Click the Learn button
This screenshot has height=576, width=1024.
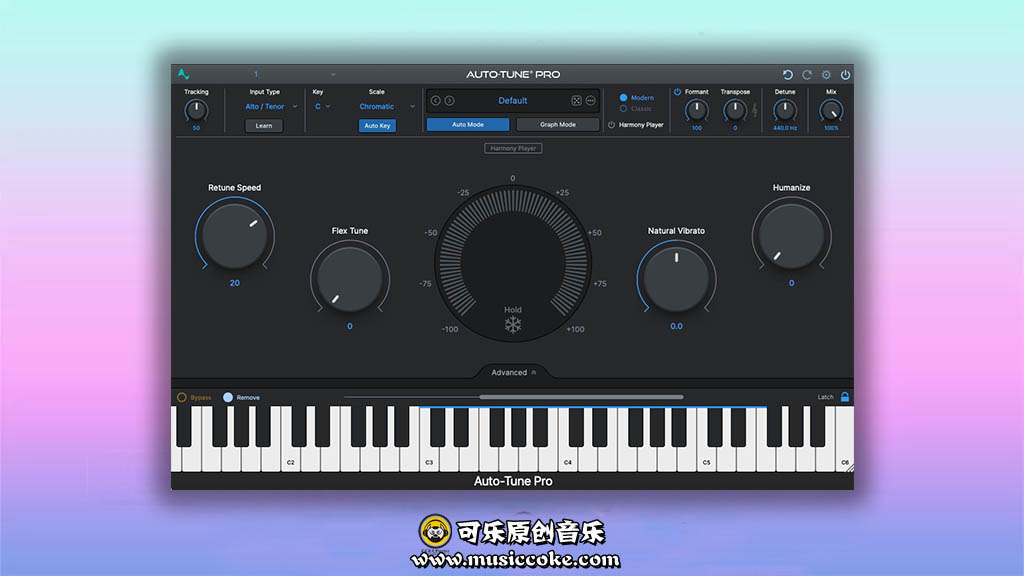pos(264,125)
